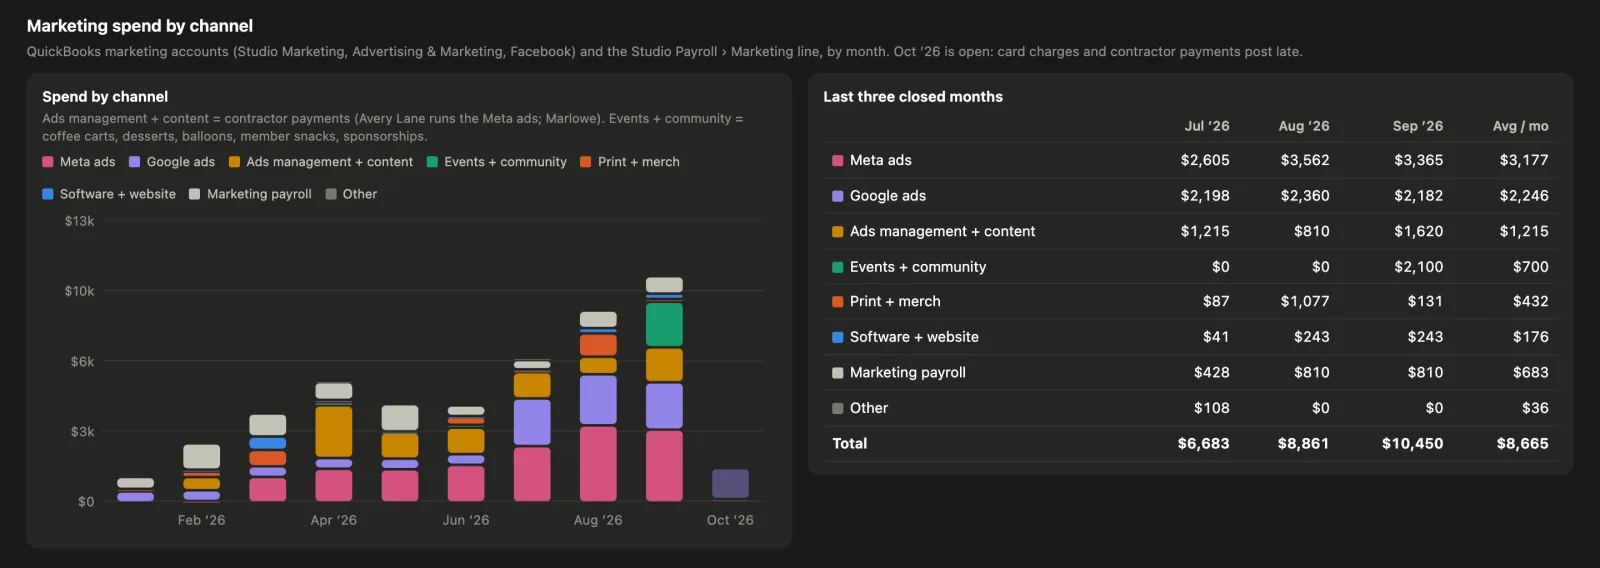Click the Aug '26 column header
This screenshot has width=1600, height=568.
(1304, 126)
